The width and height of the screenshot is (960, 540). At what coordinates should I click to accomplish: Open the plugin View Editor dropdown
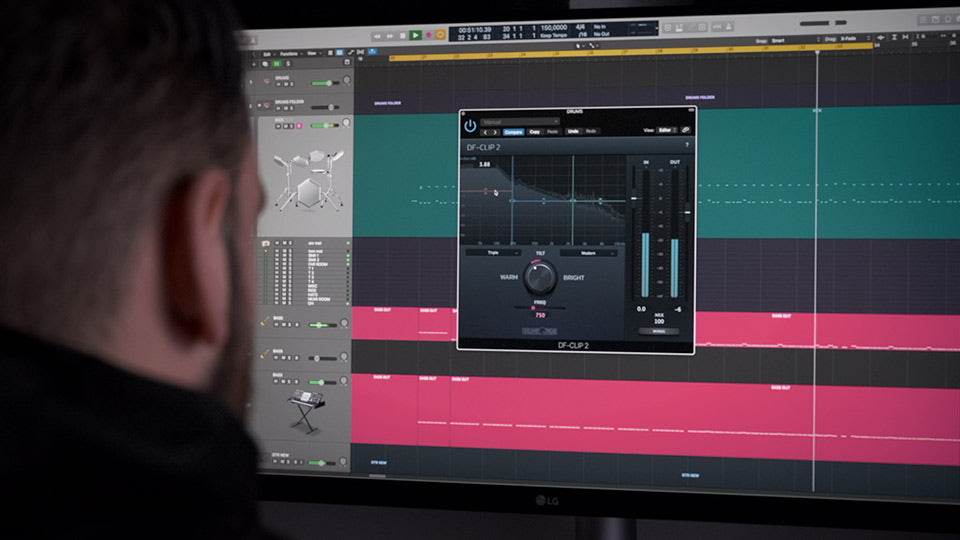(x=667, y=131)
